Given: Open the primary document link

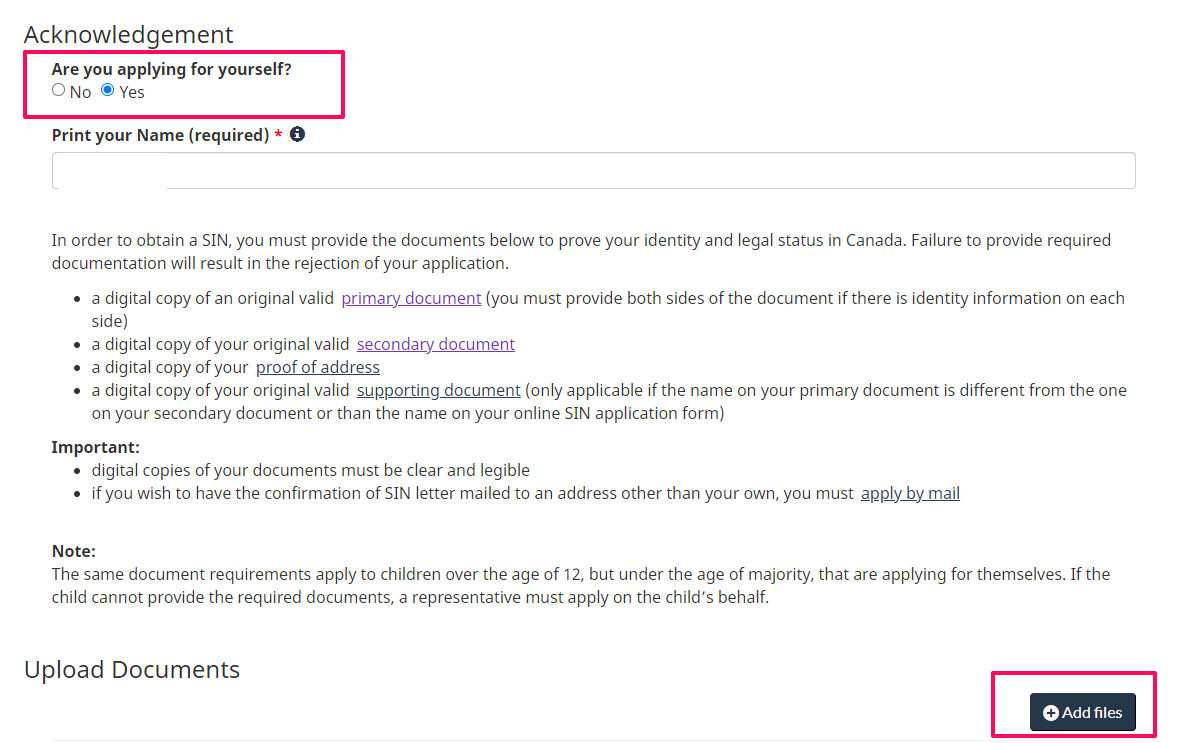Looking at the screenshot, I should pyautogui.click(x=411, y=298).
